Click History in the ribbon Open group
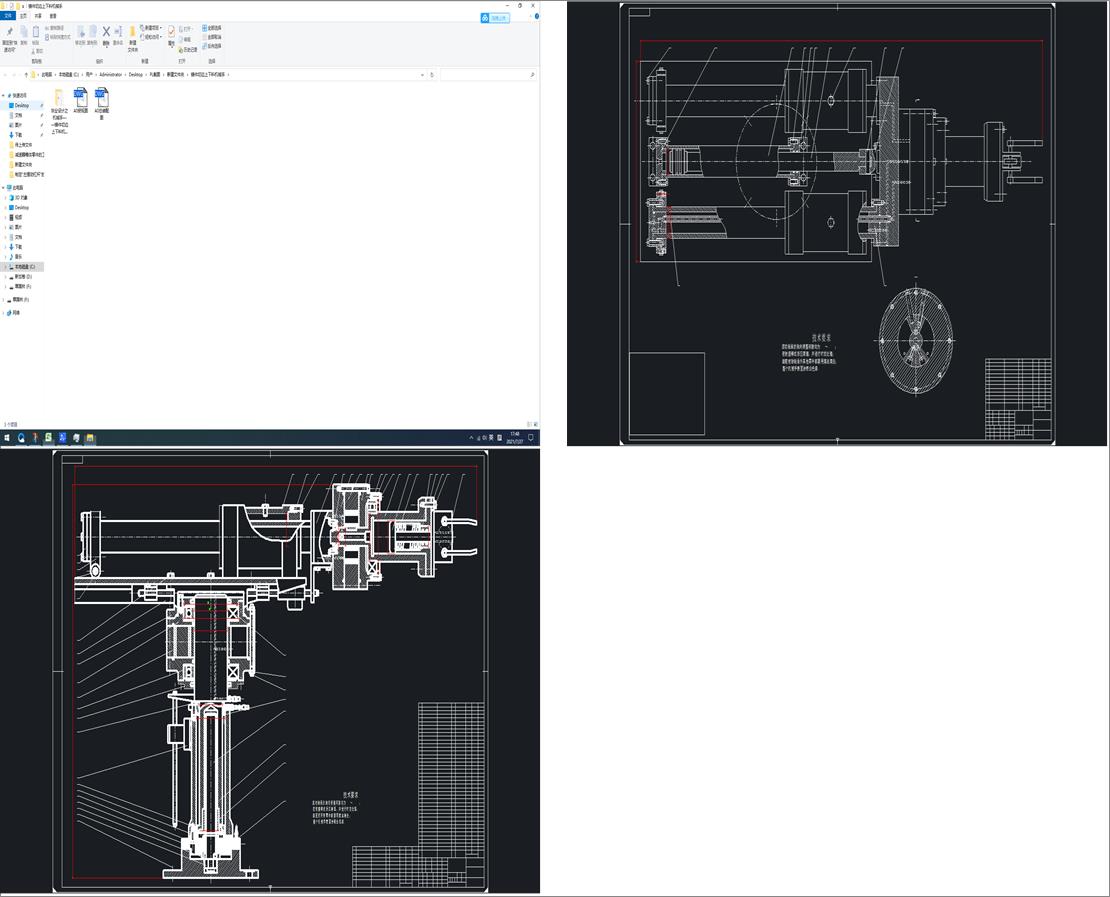1110x897 pixels. click(190, 50)
